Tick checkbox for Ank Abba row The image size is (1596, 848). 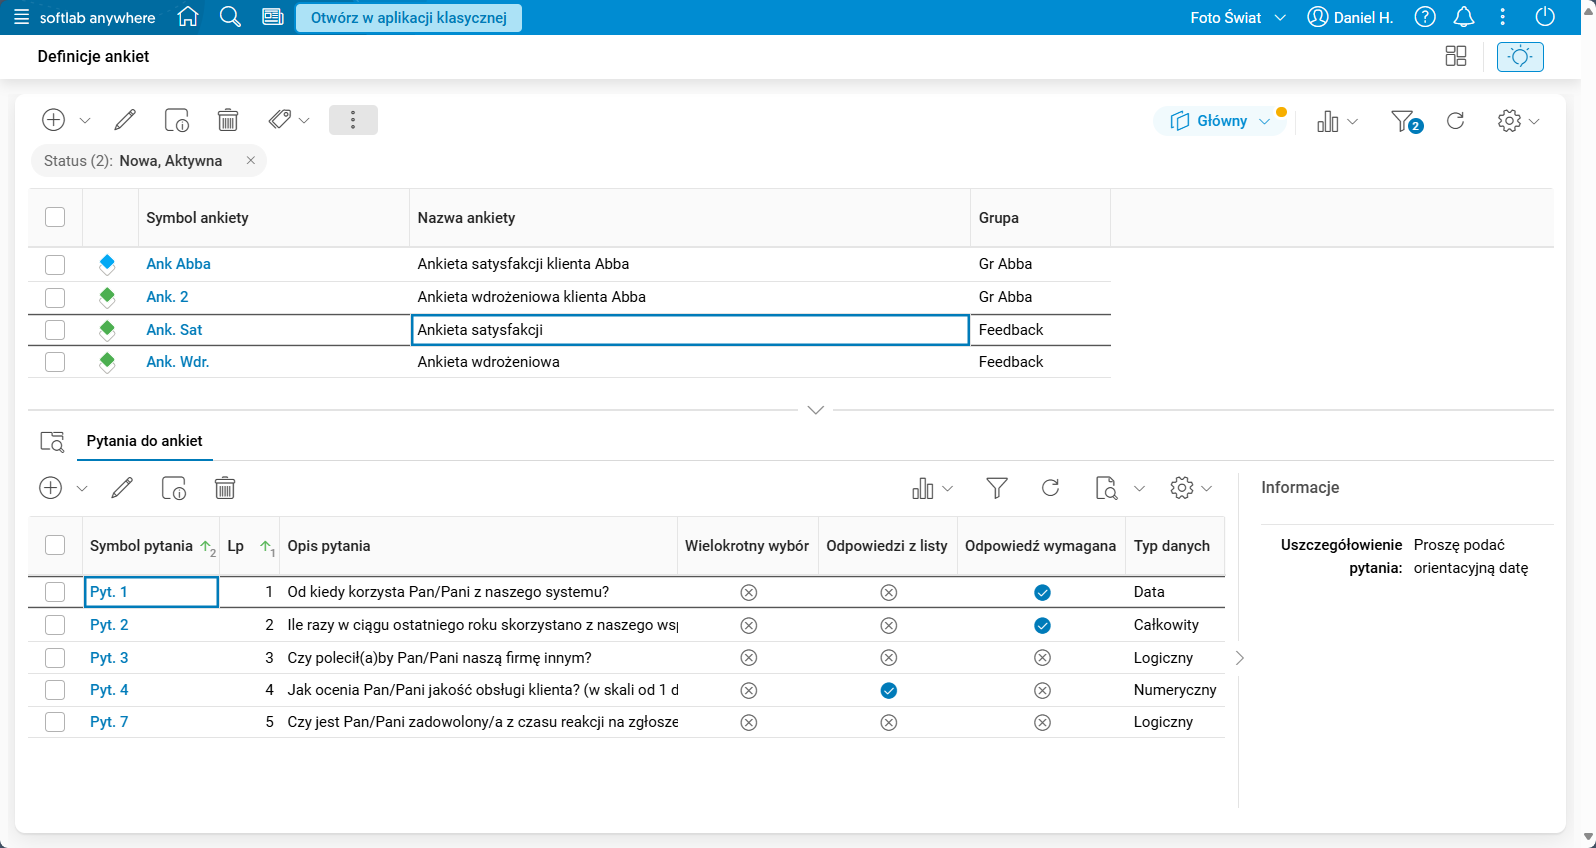[55, 264]
